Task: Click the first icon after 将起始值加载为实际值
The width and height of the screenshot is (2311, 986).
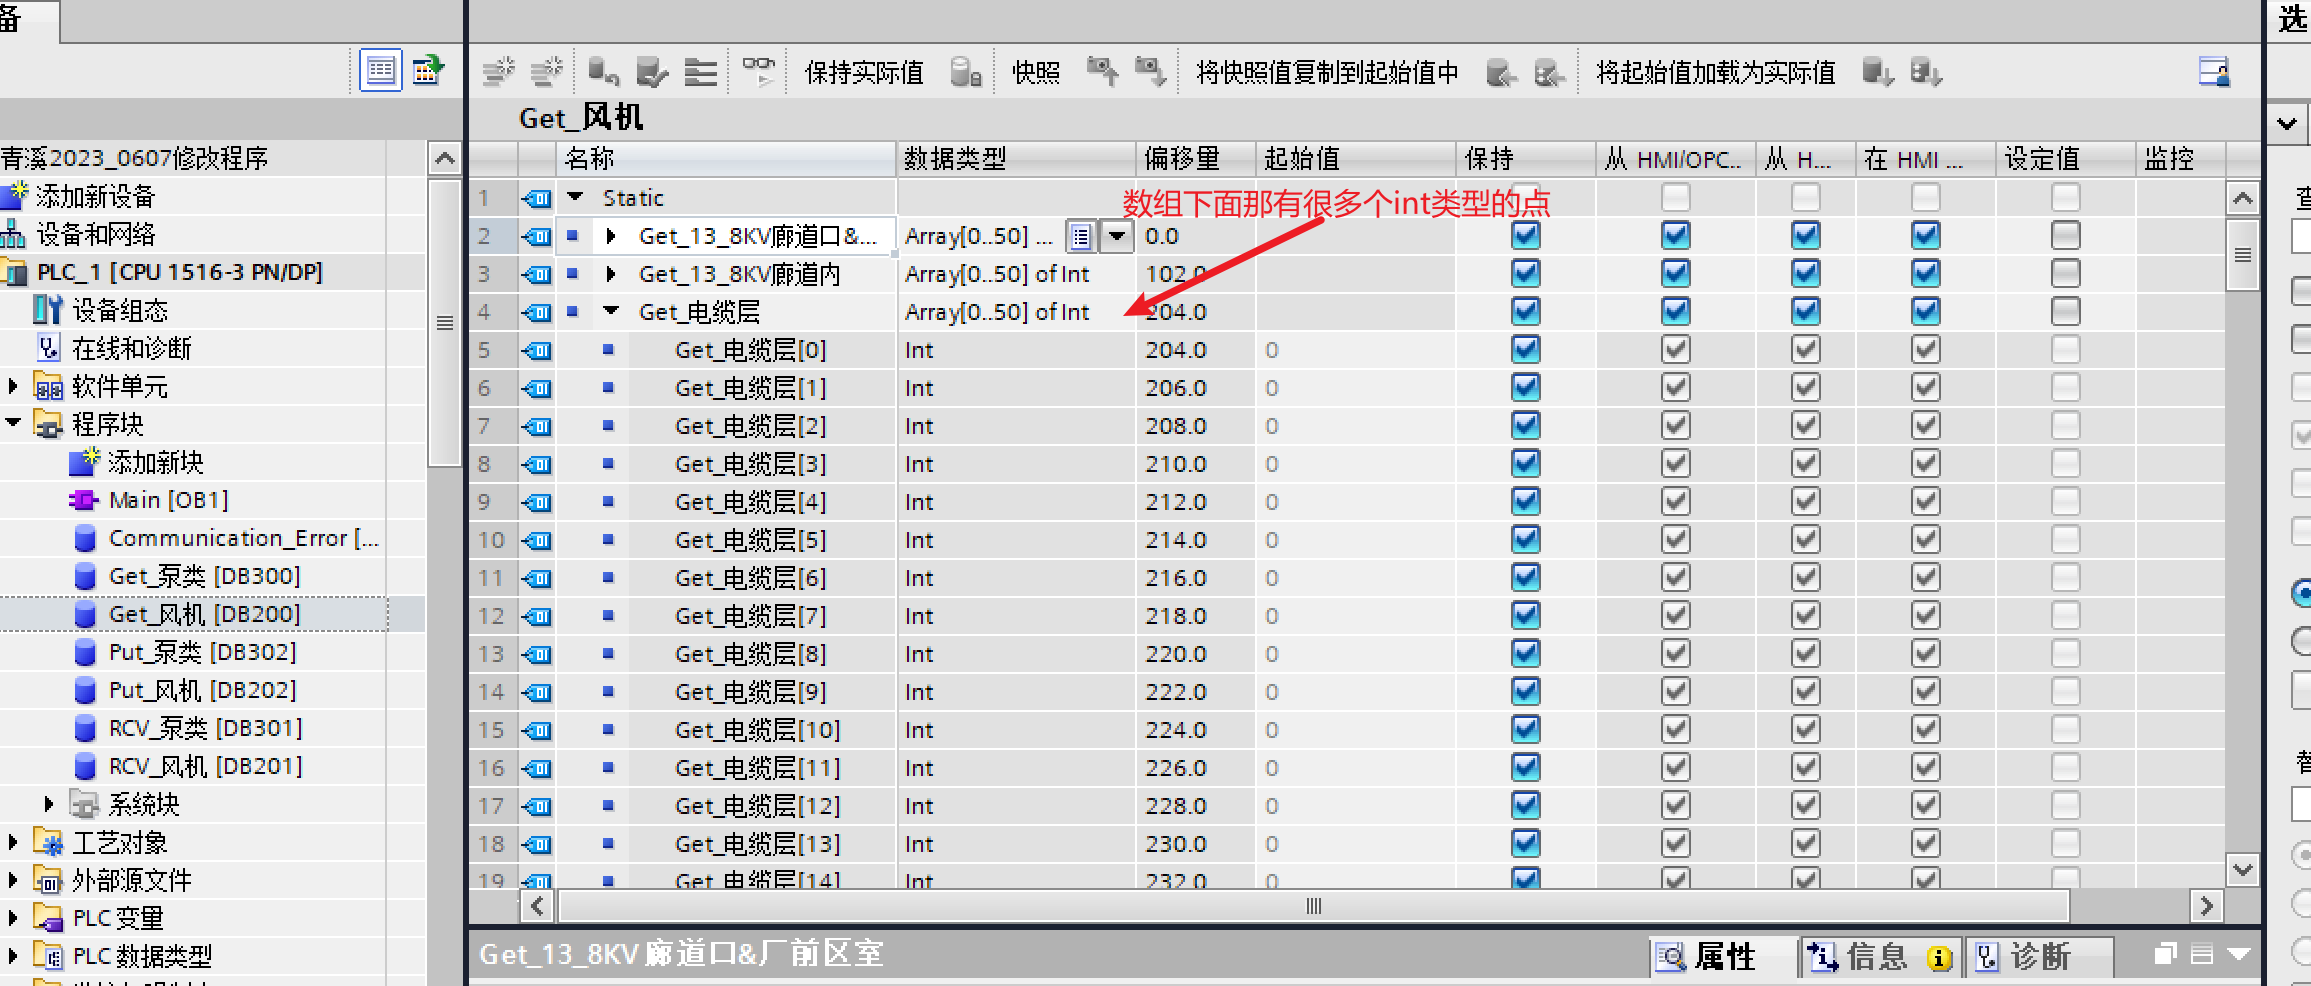Action: tap(1878, 72)
